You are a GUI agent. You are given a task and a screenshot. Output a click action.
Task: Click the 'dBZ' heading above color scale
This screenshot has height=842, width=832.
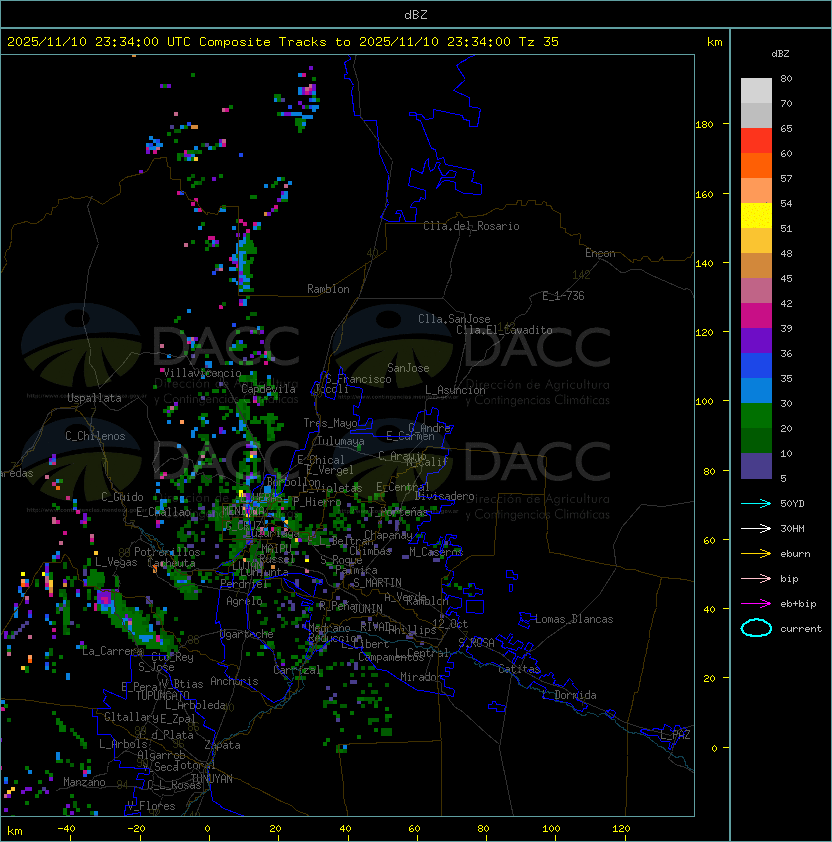[x=780, y=54]
